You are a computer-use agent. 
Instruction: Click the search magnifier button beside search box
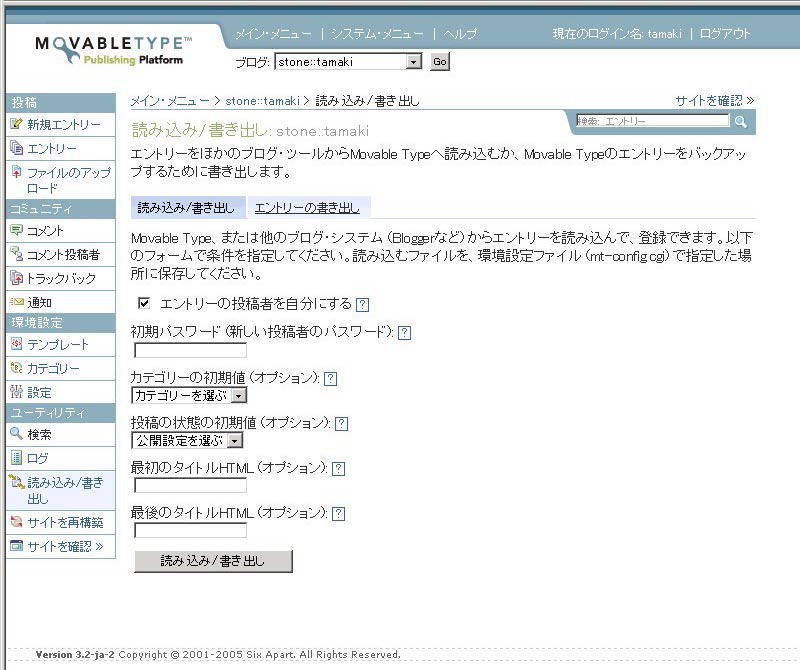coord(741,122)
